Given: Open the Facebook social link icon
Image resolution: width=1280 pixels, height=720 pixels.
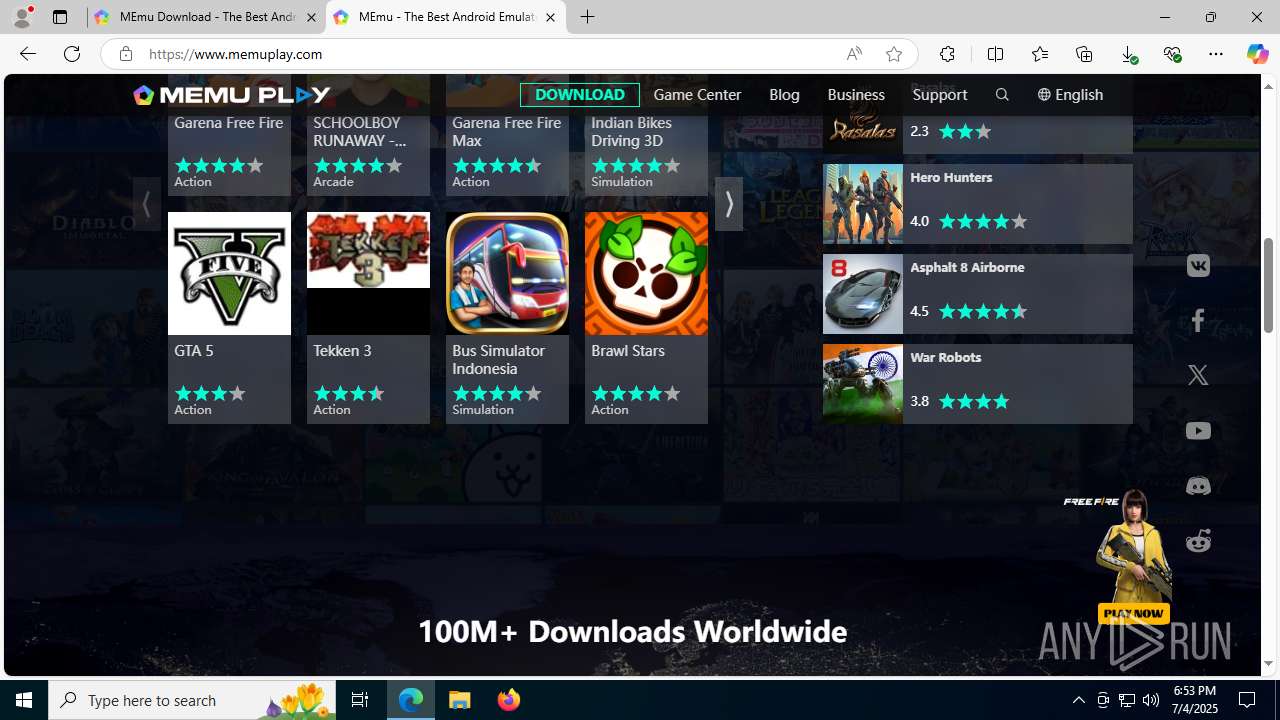Looking at the screenshot, I should pyautogui.click(x=1198, y=321).
